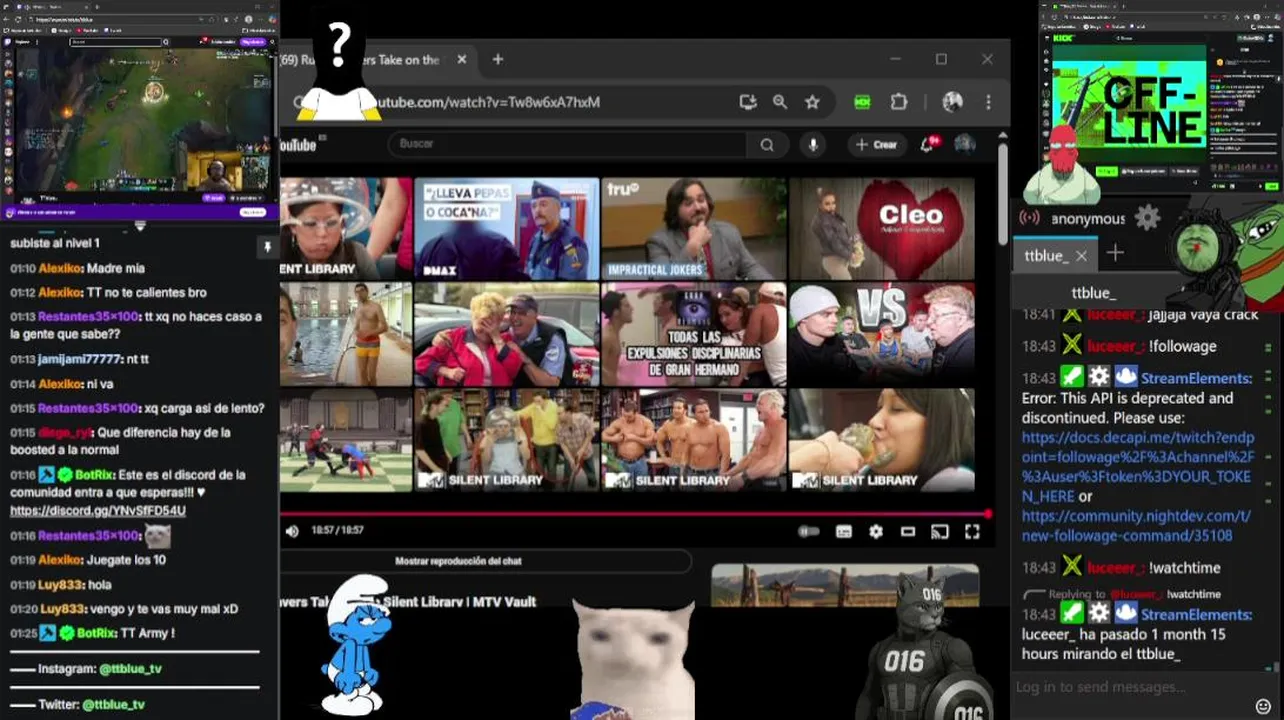Select the Cleo heart thumbnail video
The height and width of the screenshot is (720, 1284).
pos(882,229)
